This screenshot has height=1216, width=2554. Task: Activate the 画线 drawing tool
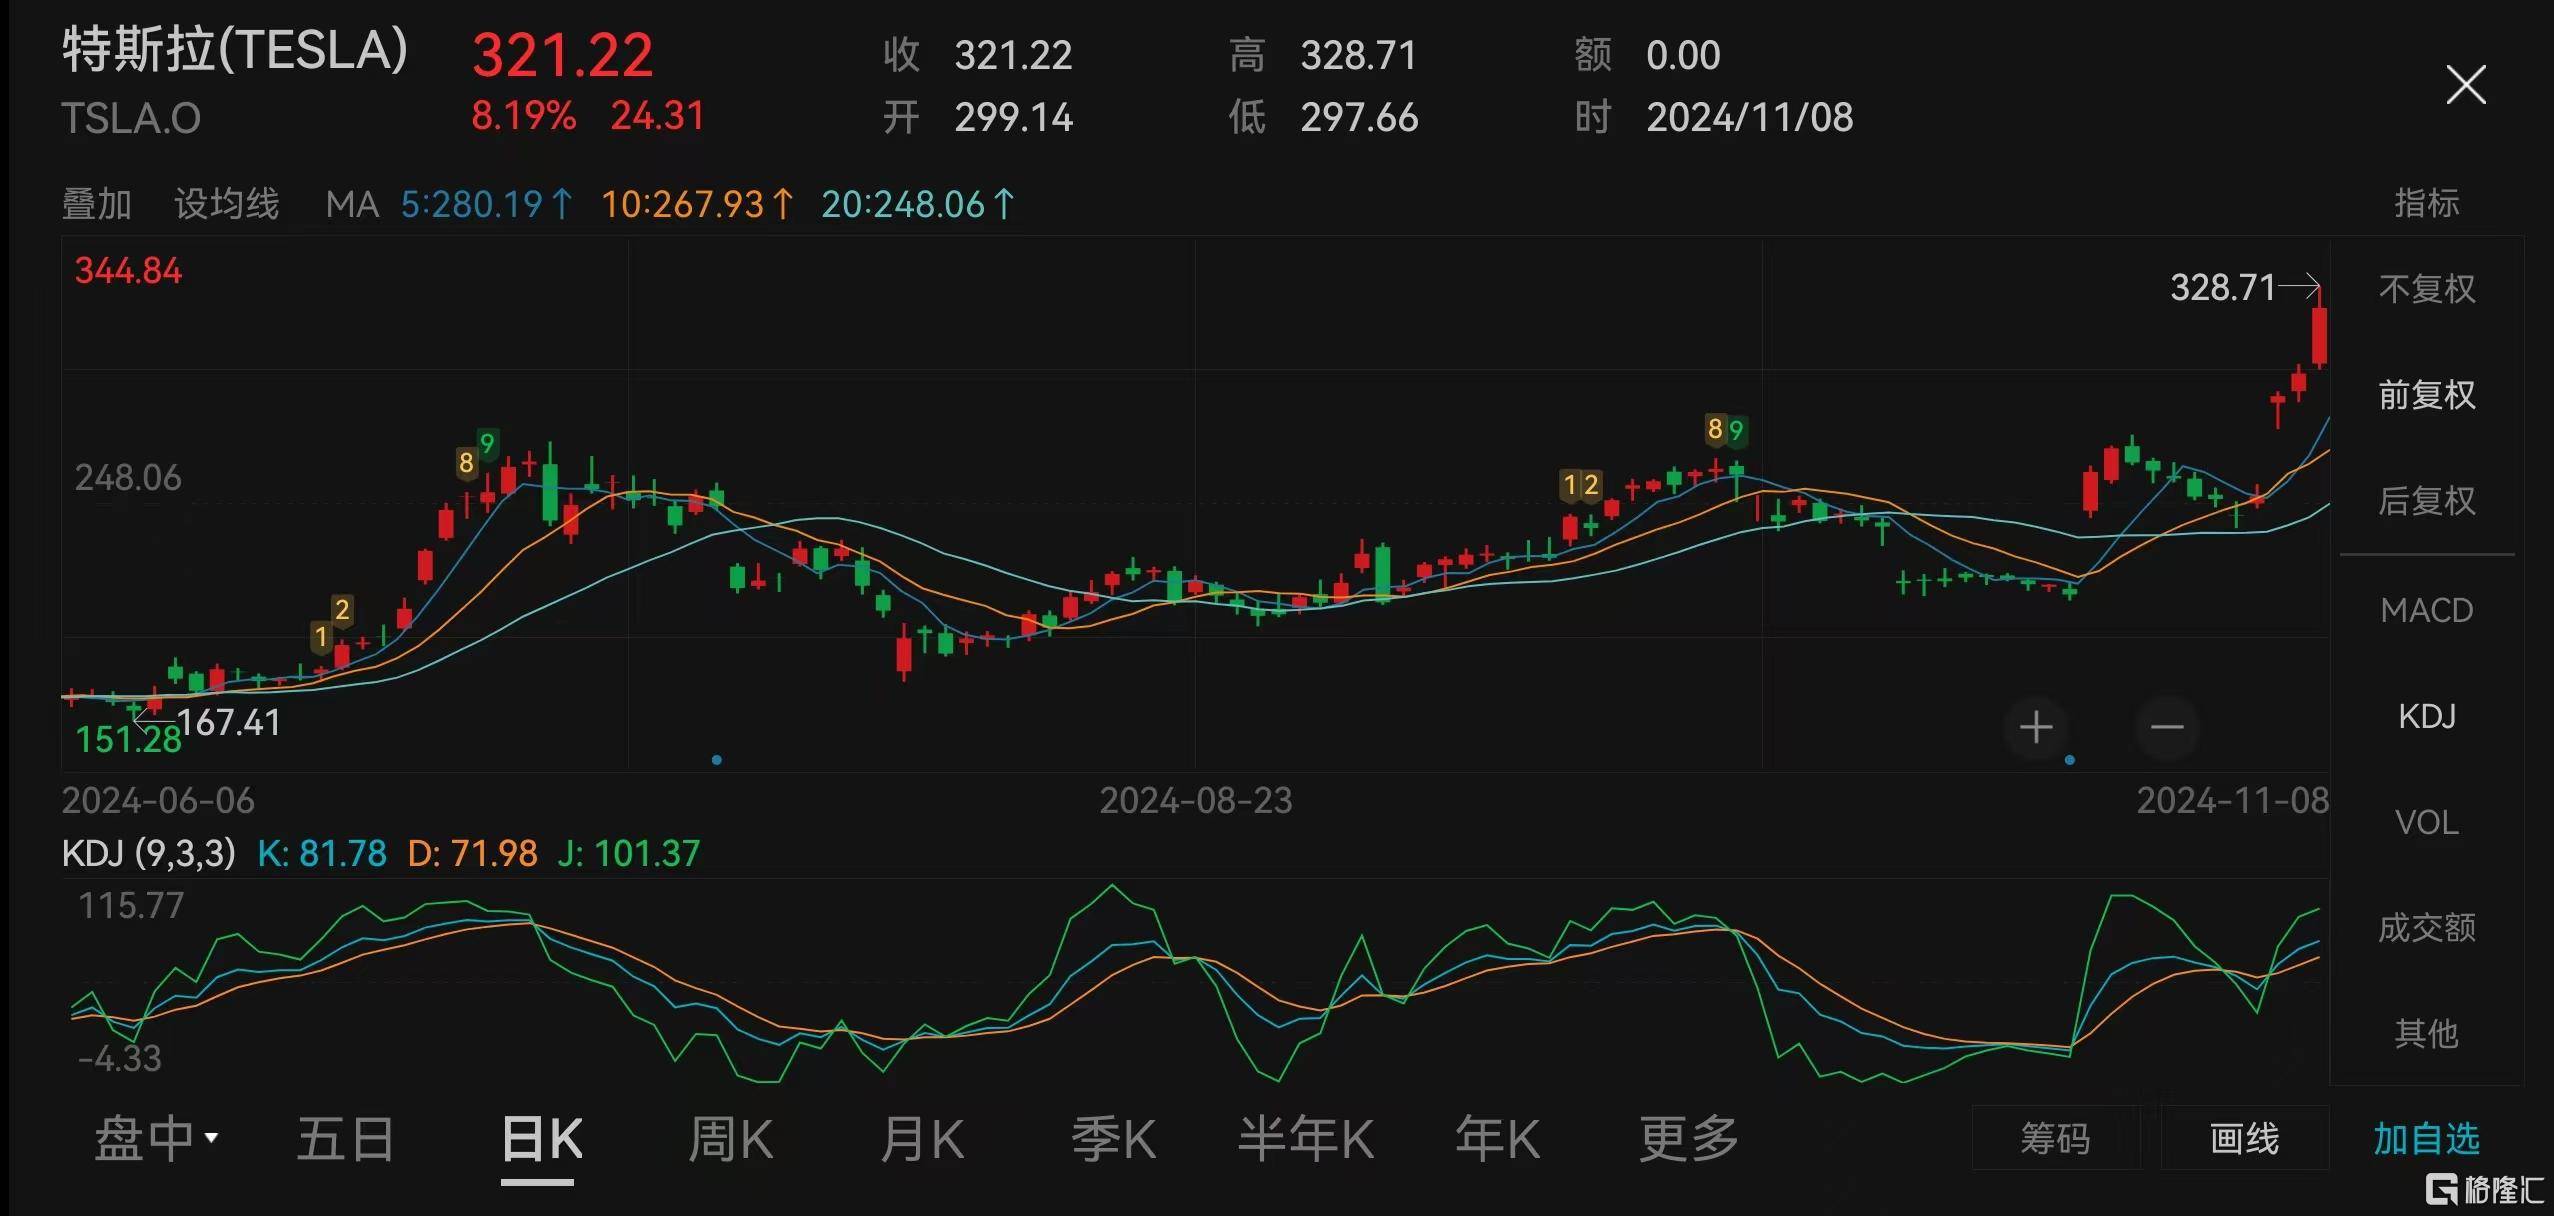2243,1138
